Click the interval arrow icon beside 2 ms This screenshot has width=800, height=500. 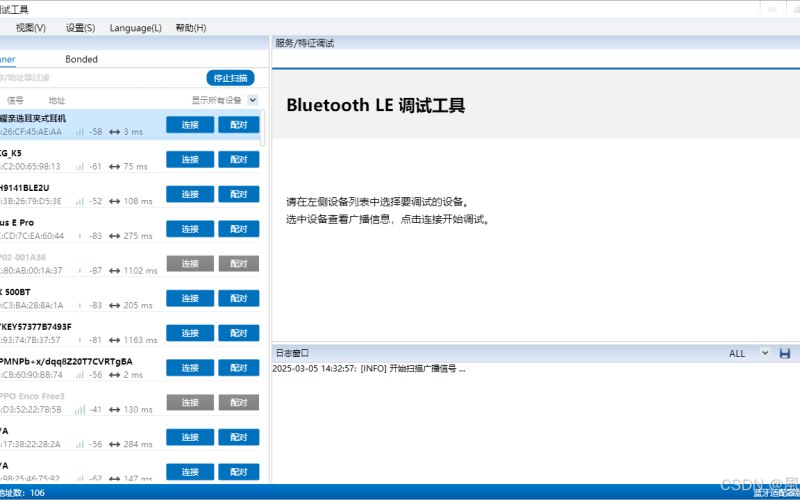(114, 374)
